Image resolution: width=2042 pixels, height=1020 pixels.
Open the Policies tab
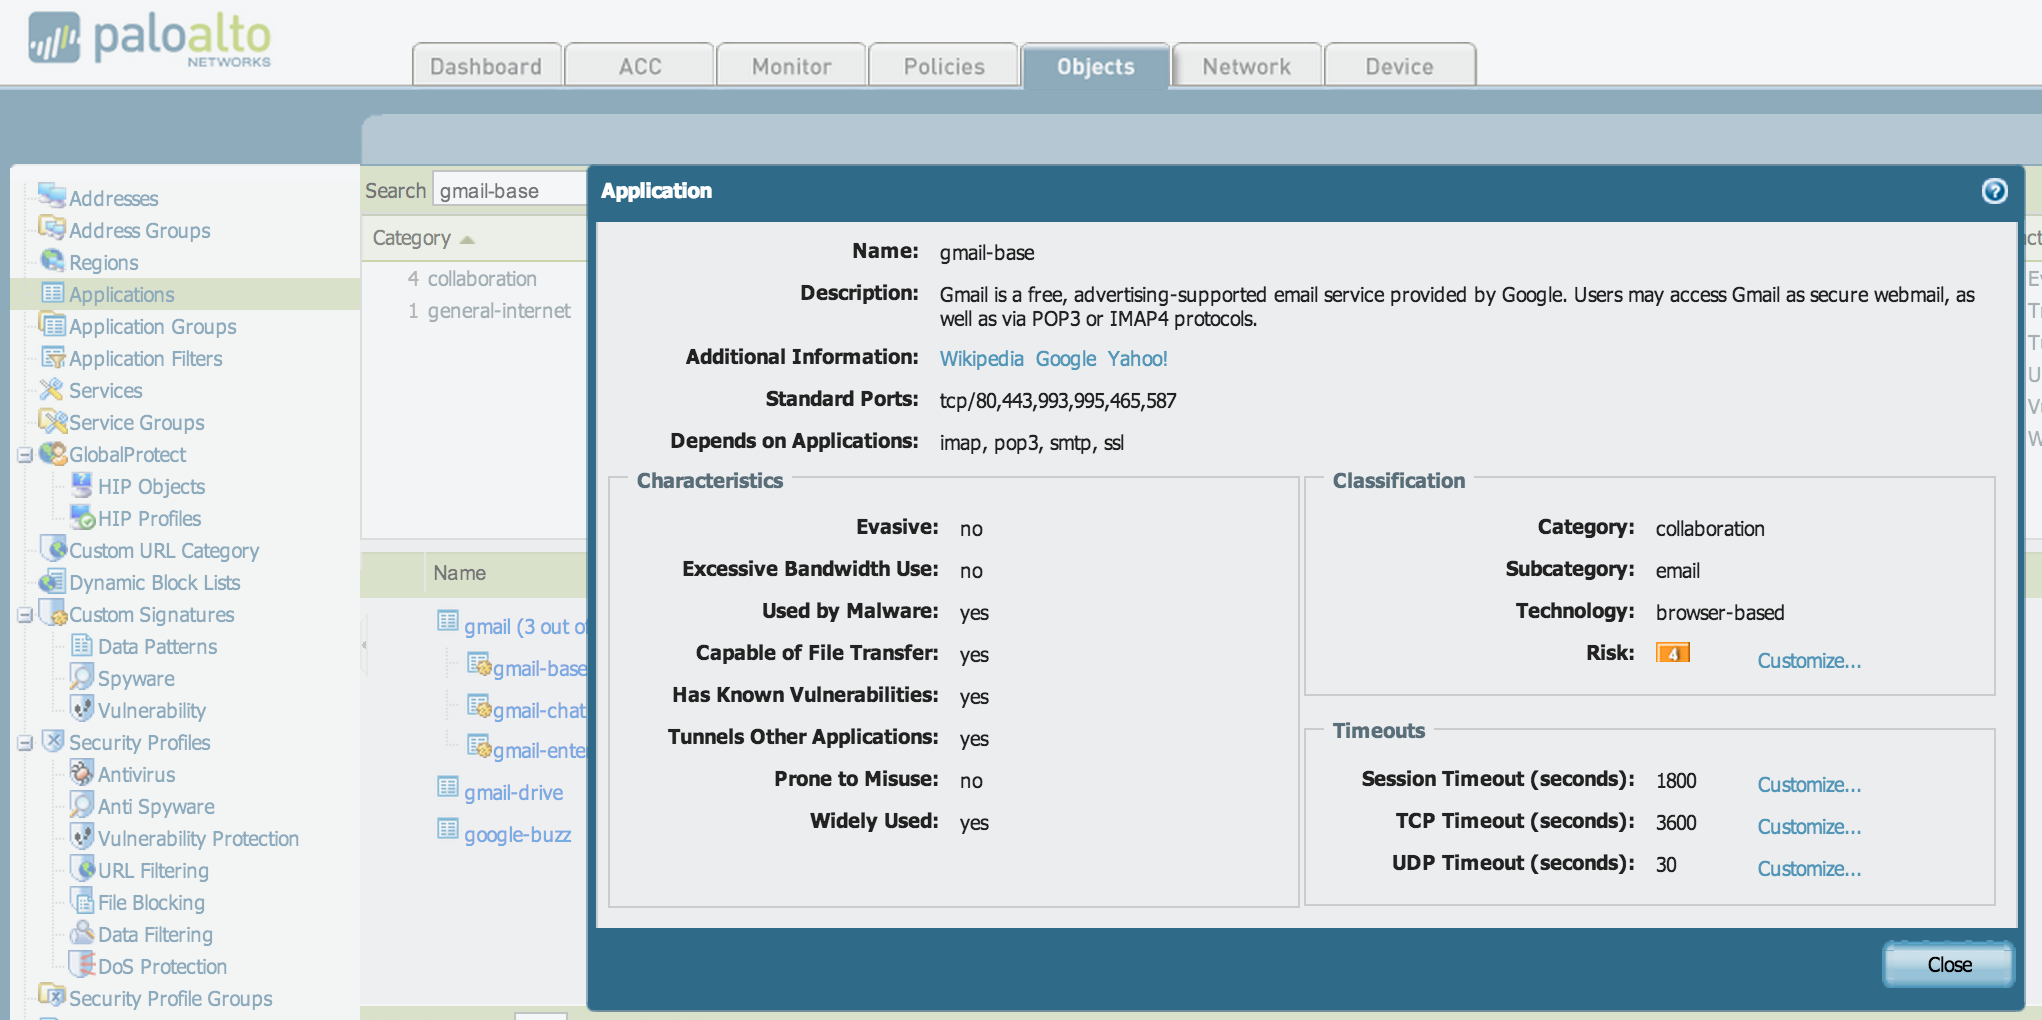click(x=943, y=65)
